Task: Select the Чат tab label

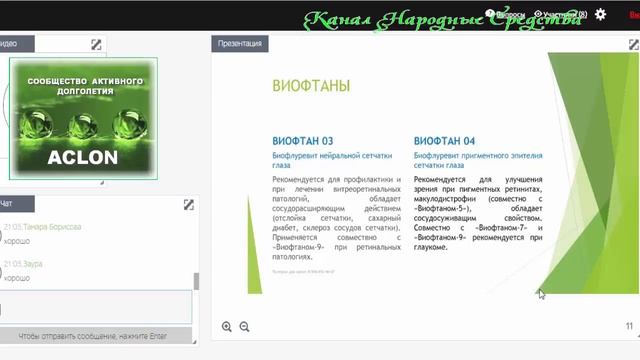Action: (16, 204)
